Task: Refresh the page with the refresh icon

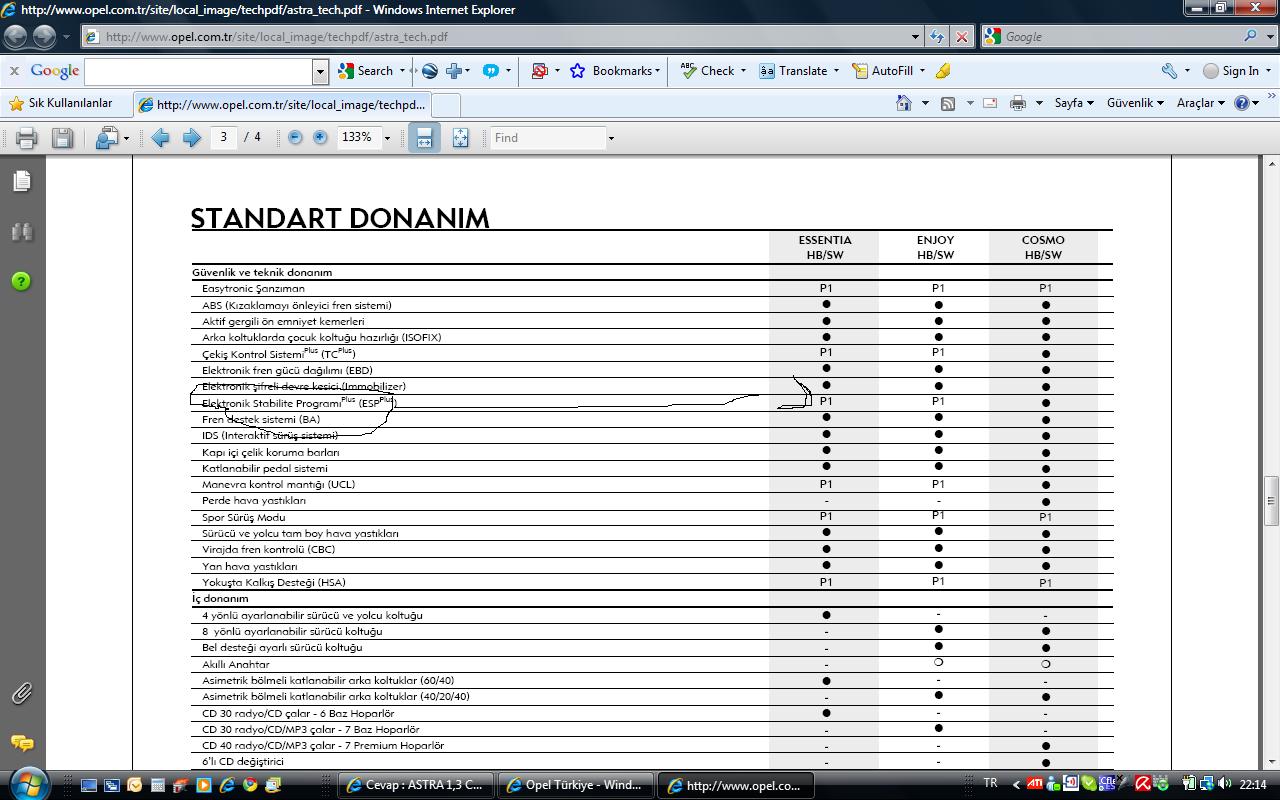Action: 936,36
